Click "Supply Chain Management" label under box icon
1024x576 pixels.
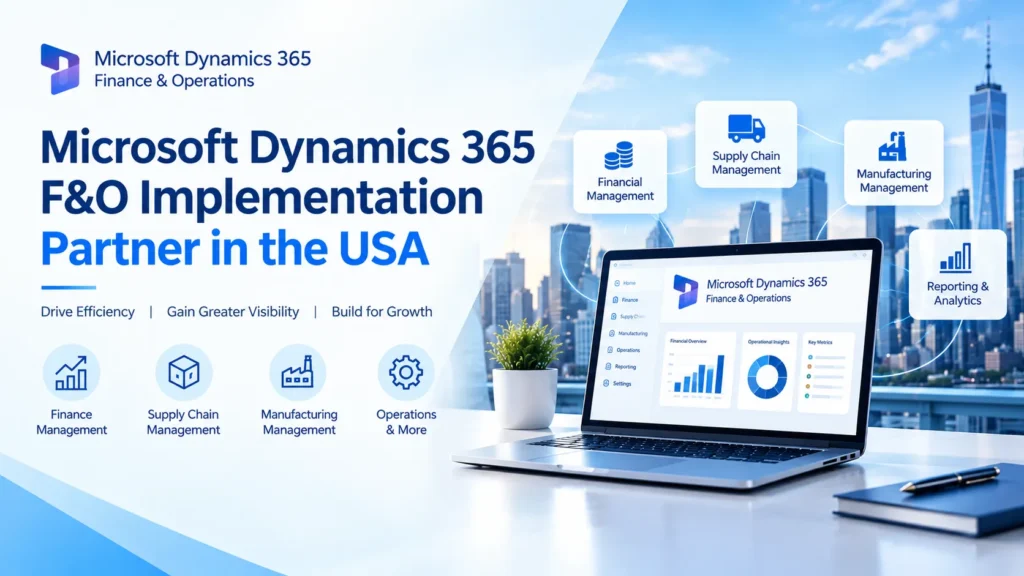(184, 422)
